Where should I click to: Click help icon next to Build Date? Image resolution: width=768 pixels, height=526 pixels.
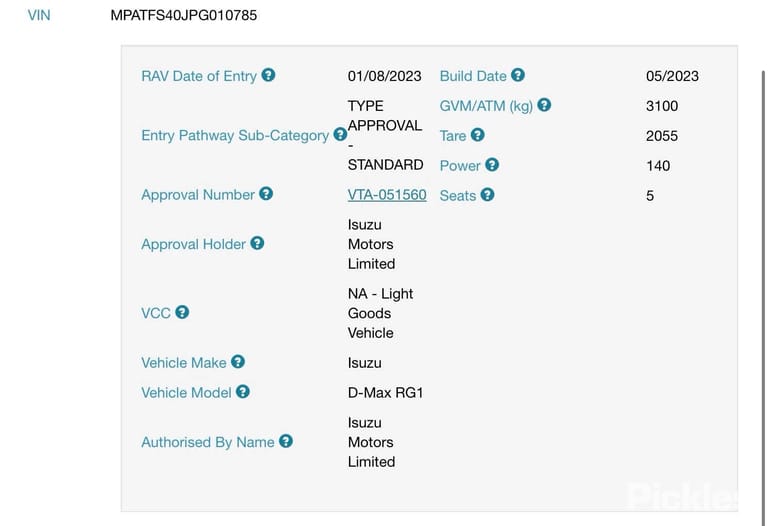click(518, 75)
